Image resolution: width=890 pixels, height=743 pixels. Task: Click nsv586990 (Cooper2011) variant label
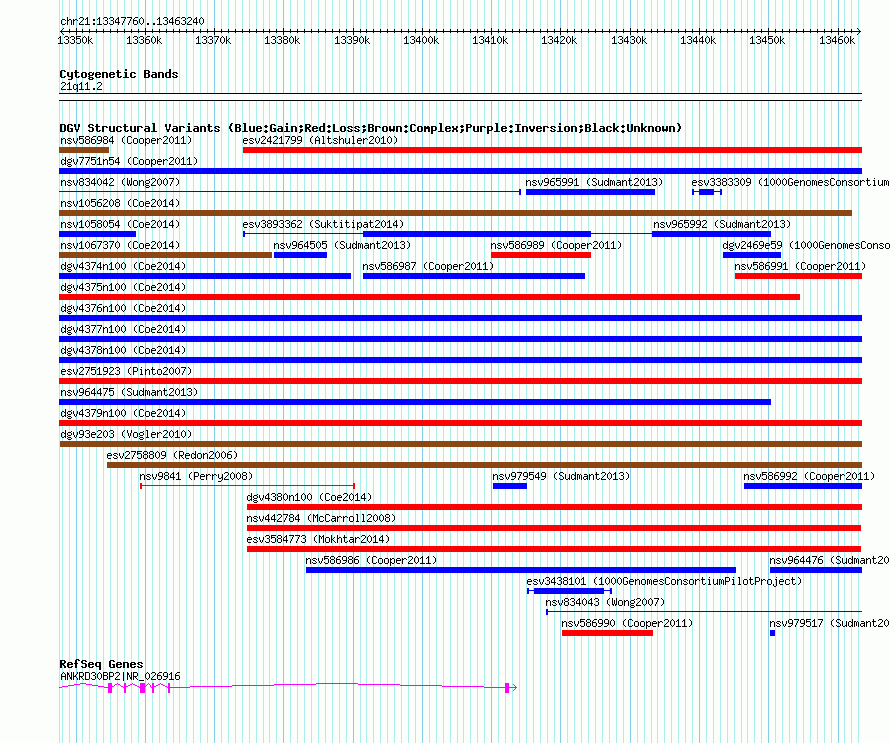627,623
